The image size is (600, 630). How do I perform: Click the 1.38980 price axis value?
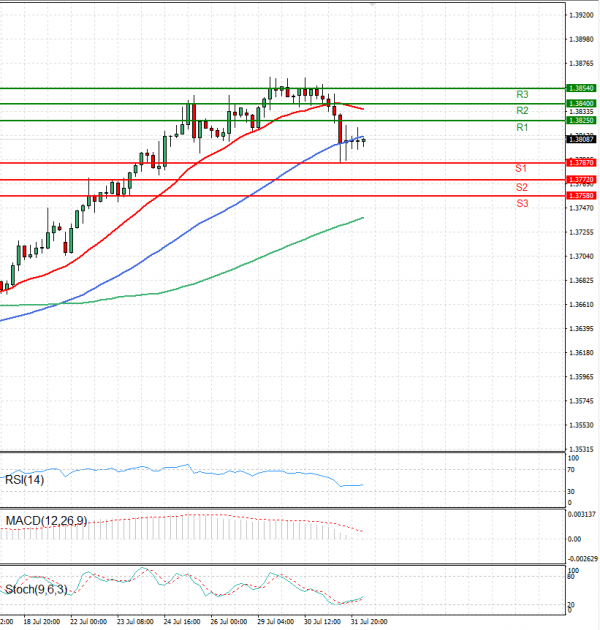point(582,39)
